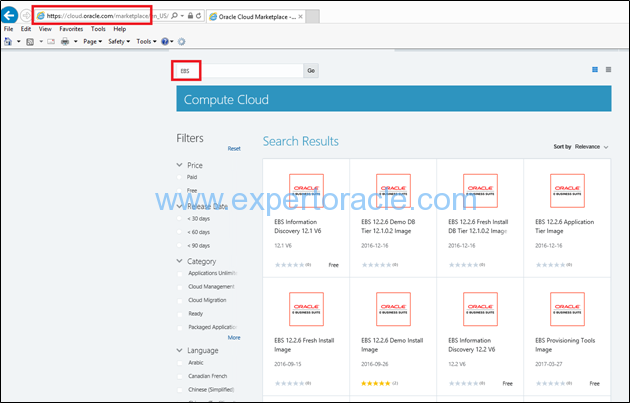630x403 pixels.
Task: Click the marketplace search input field
Action: tap(240, 71)
